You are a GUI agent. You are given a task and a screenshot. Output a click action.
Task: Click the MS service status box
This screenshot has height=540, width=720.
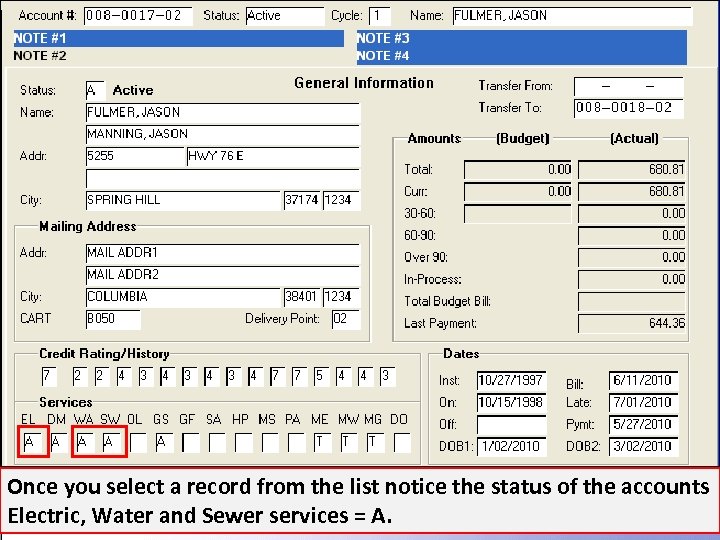pos(270,443)
